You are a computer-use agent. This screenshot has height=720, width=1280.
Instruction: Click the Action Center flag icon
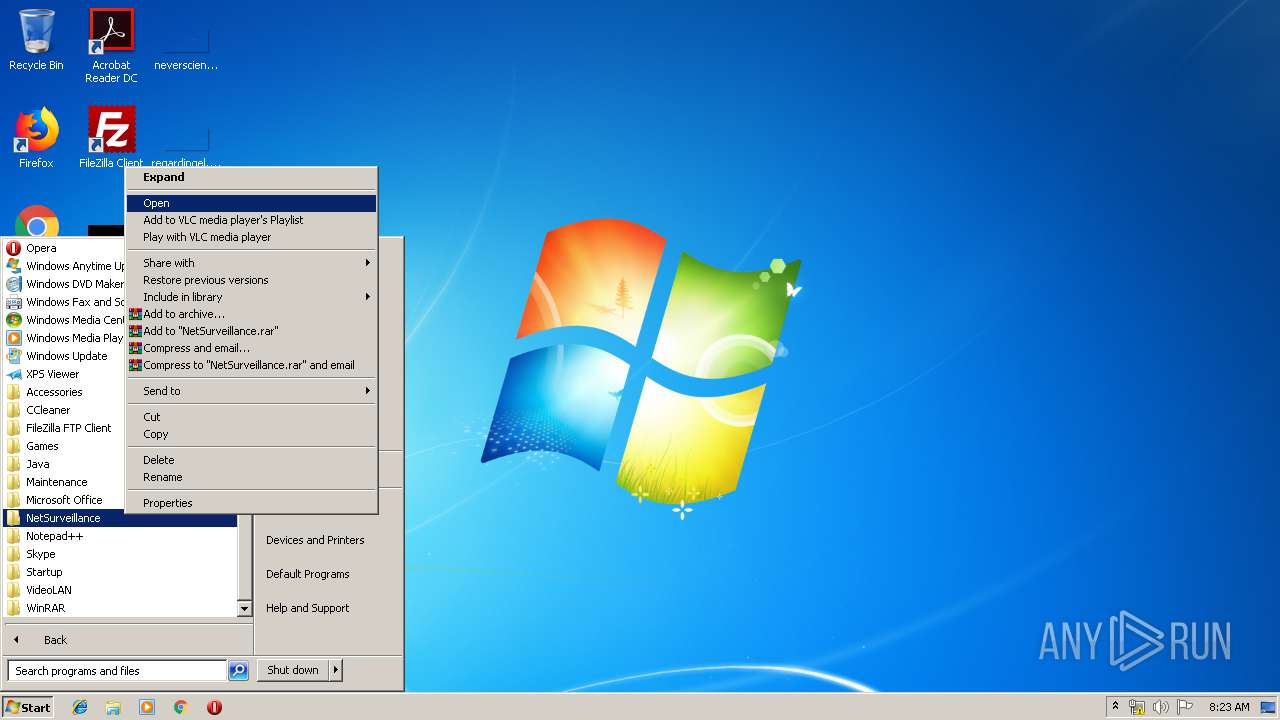(1185, 707)
